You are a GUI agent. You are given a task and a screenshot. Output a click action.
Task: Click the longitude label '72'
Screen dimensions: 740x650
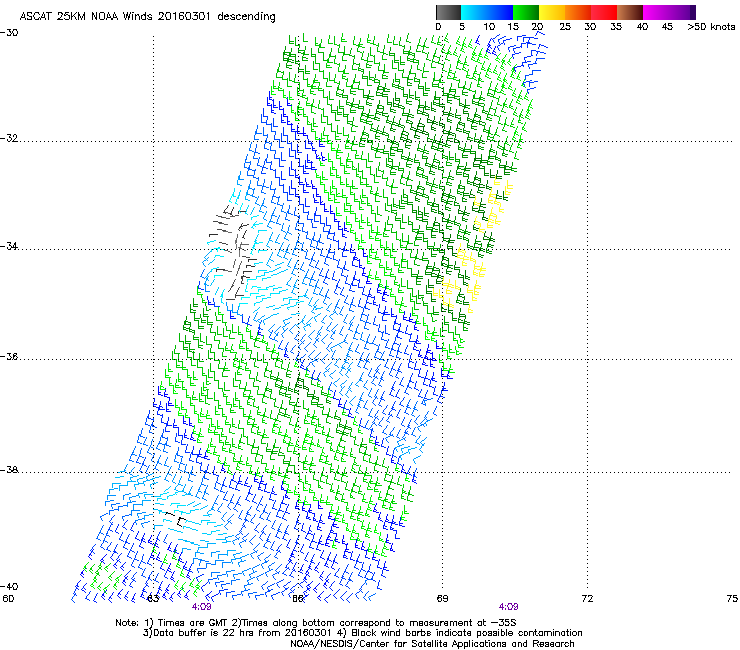tap(587, 599)
